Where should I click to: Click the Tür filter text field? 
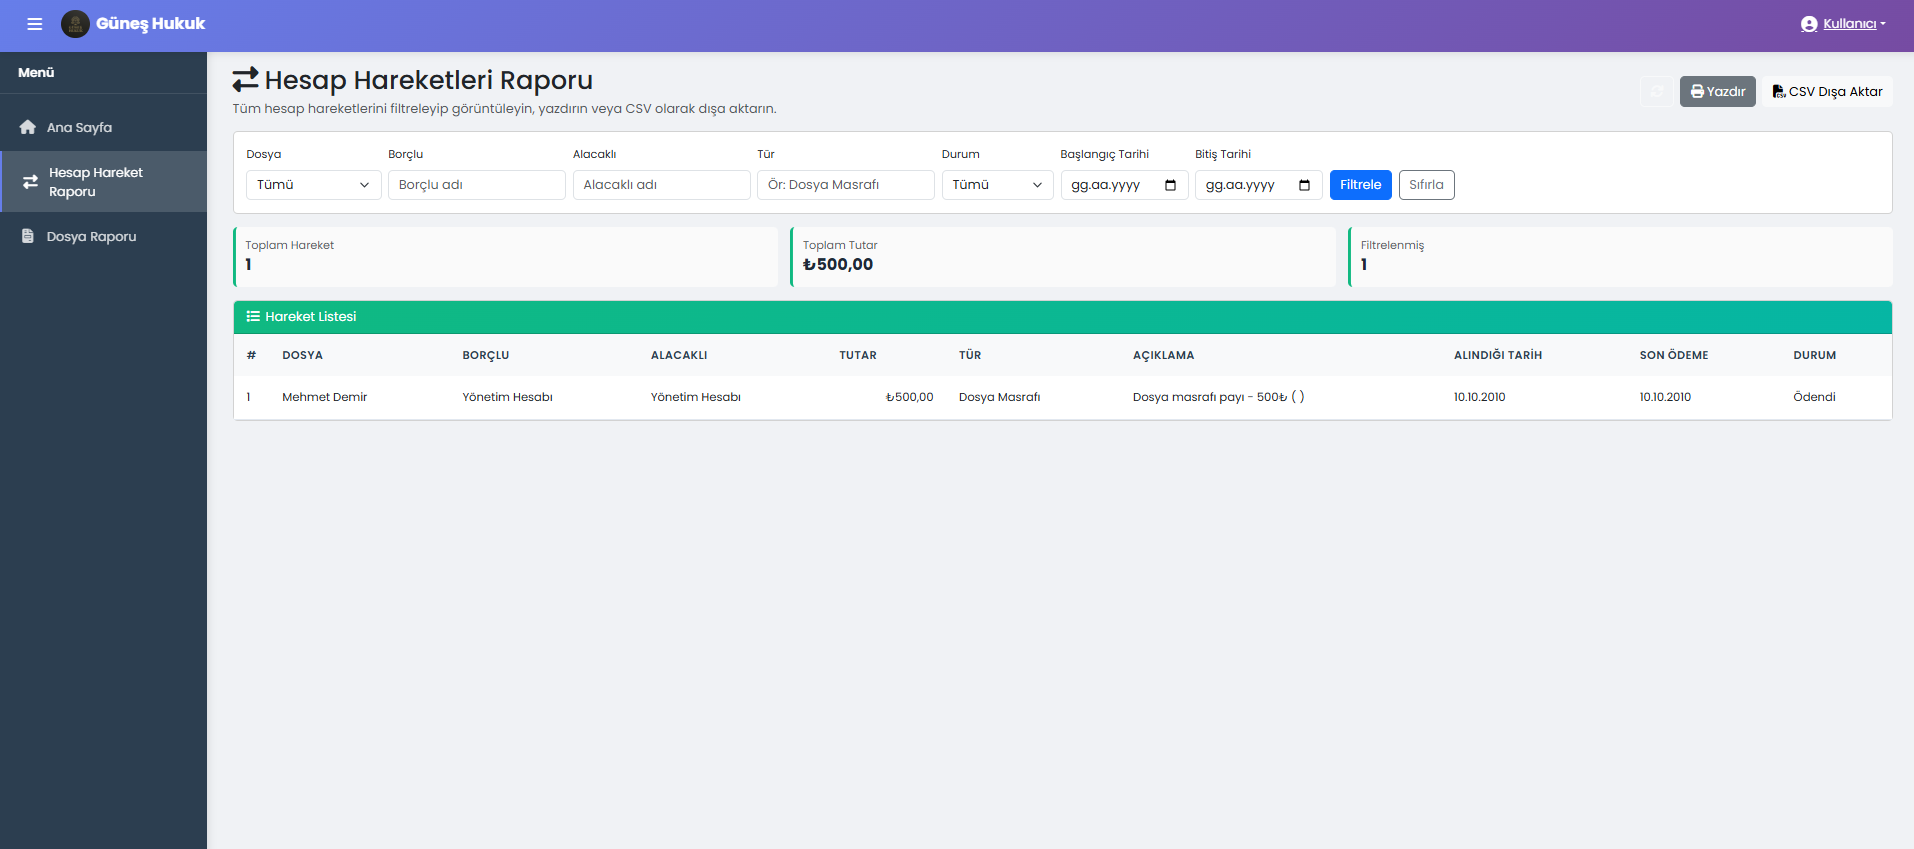coord(845,185)
